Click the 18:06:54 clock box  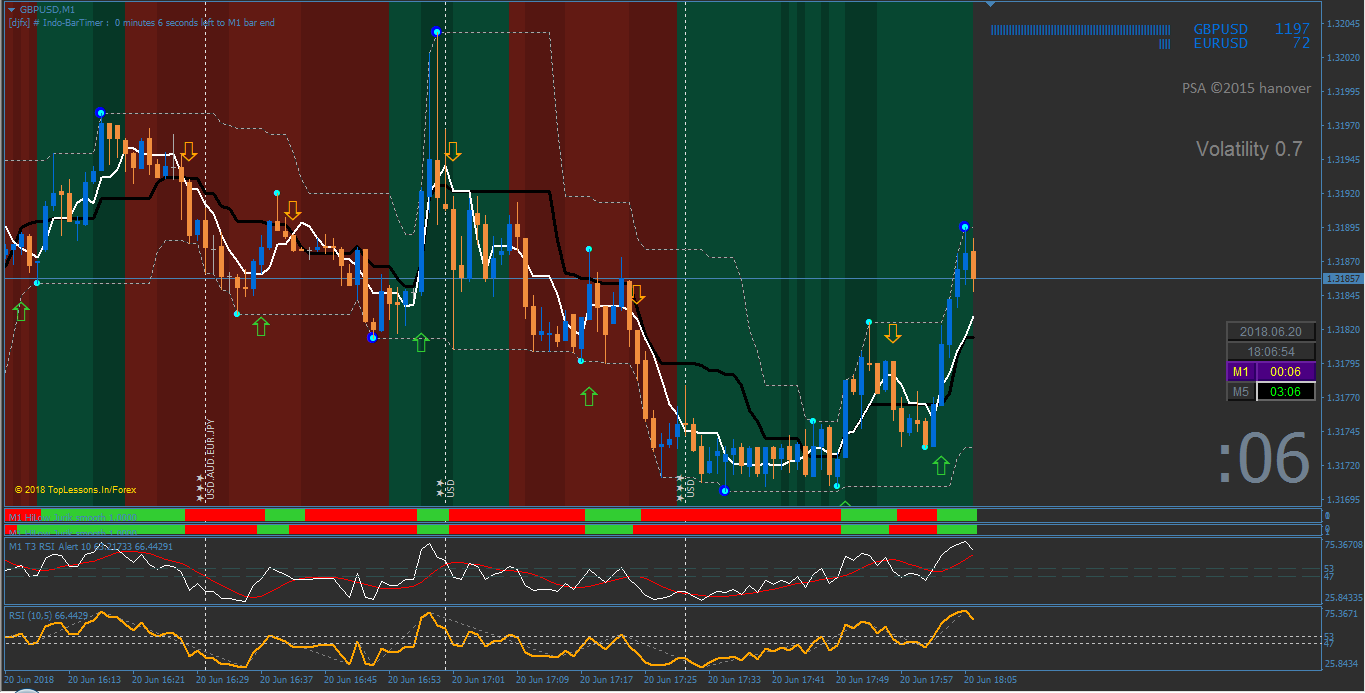1270,351
